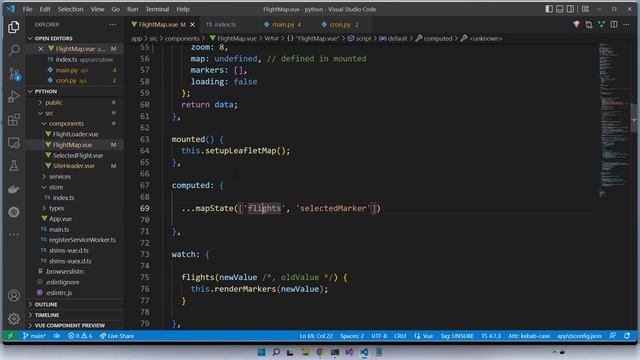Image resolution: width=640 pixels, height=360 pixels.
Task: Open the Testing flask view
Action: 14,166
